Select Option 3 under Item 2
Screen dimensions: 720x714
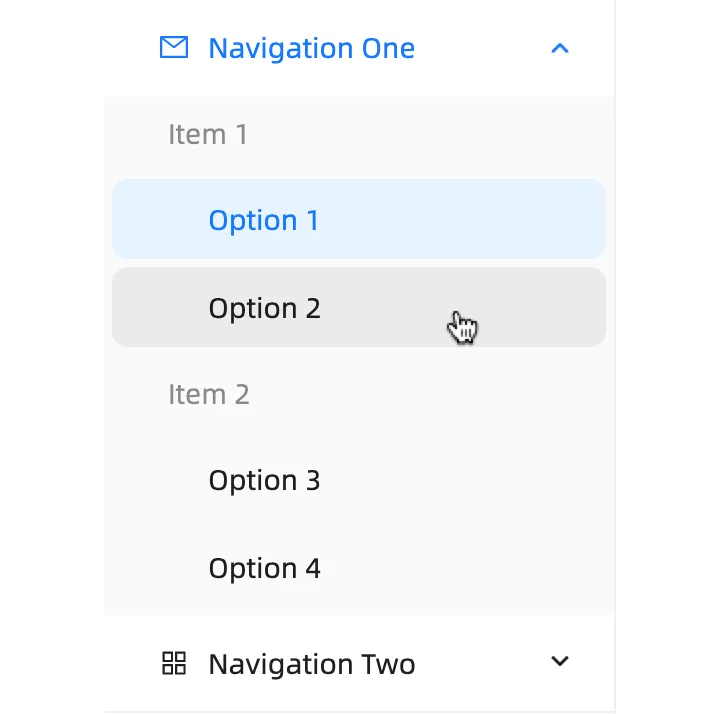pos(264,480)
